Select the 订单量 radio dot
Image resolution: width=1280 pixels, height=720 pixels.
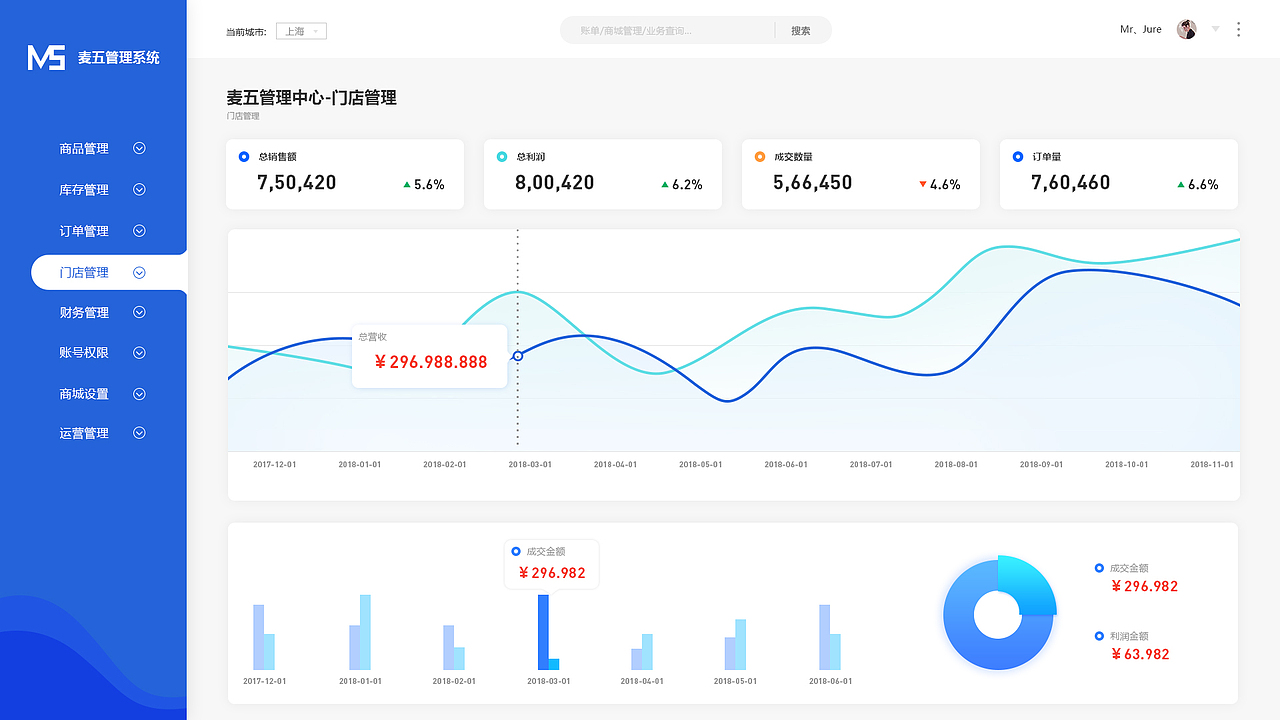(x=1018, y=157)
